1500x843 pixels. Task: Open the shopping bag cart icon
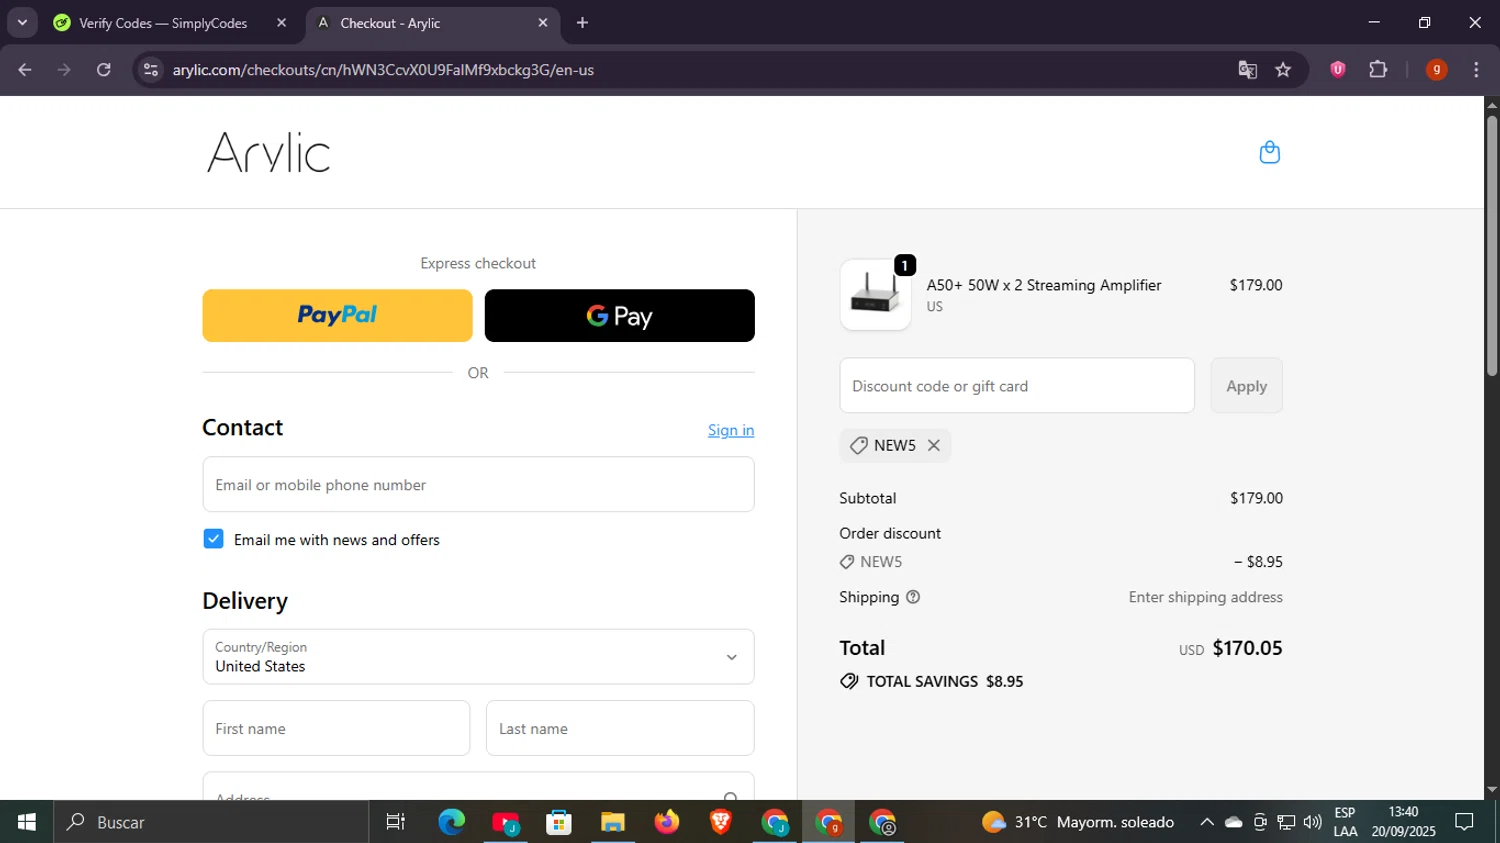[x=1269, y=152]
